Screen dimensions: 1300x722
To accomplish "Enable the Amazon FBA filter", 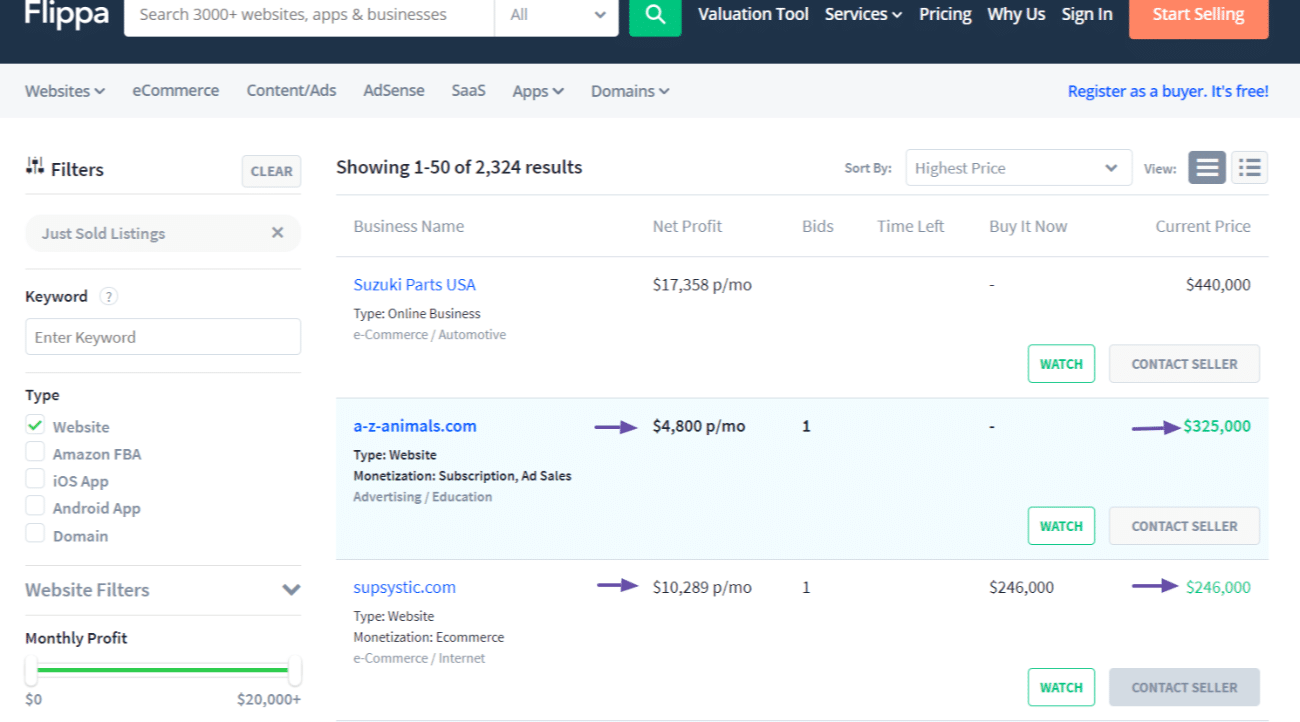I will click(35, 453).
